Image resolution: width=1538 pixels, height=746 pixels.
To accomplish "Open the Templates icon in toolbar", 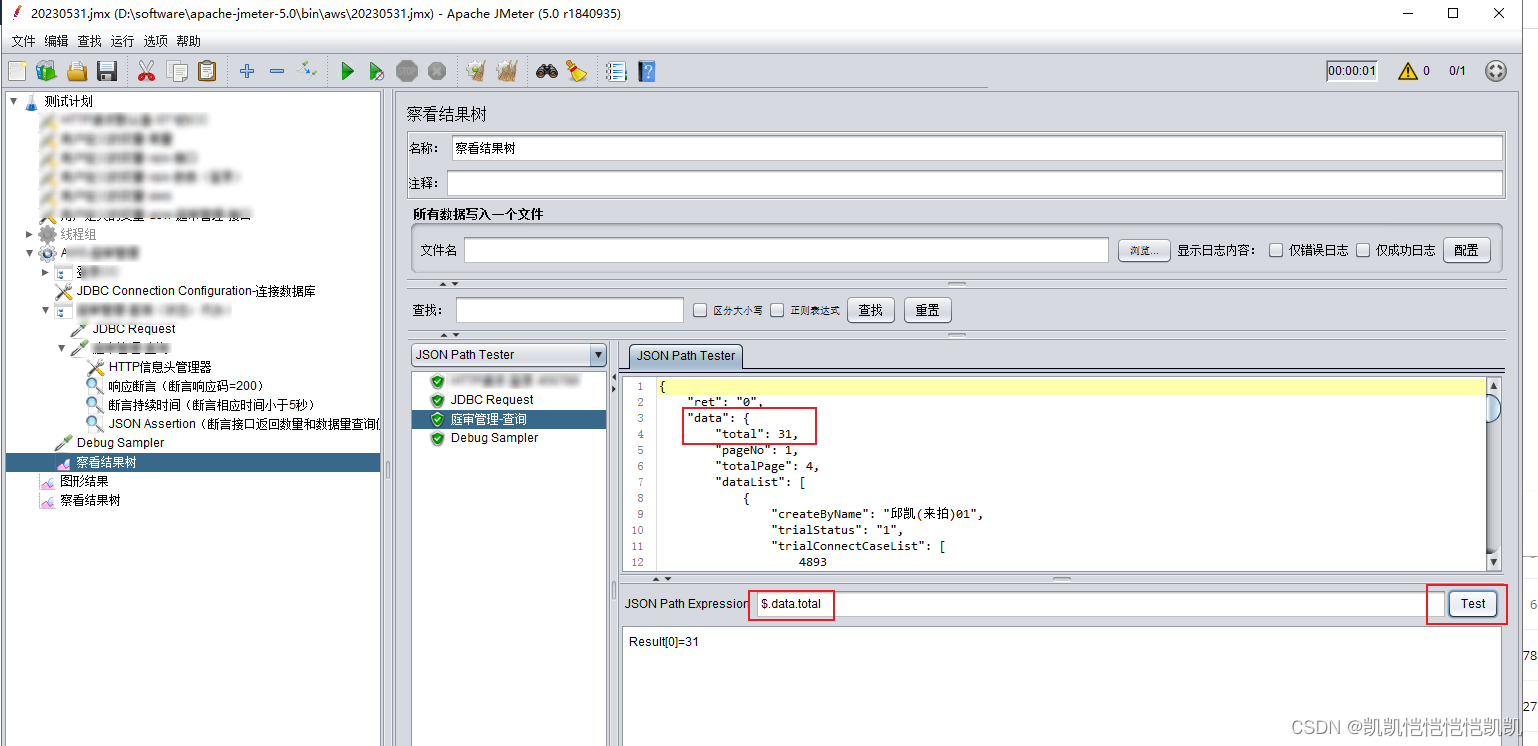I will [46, 71].
